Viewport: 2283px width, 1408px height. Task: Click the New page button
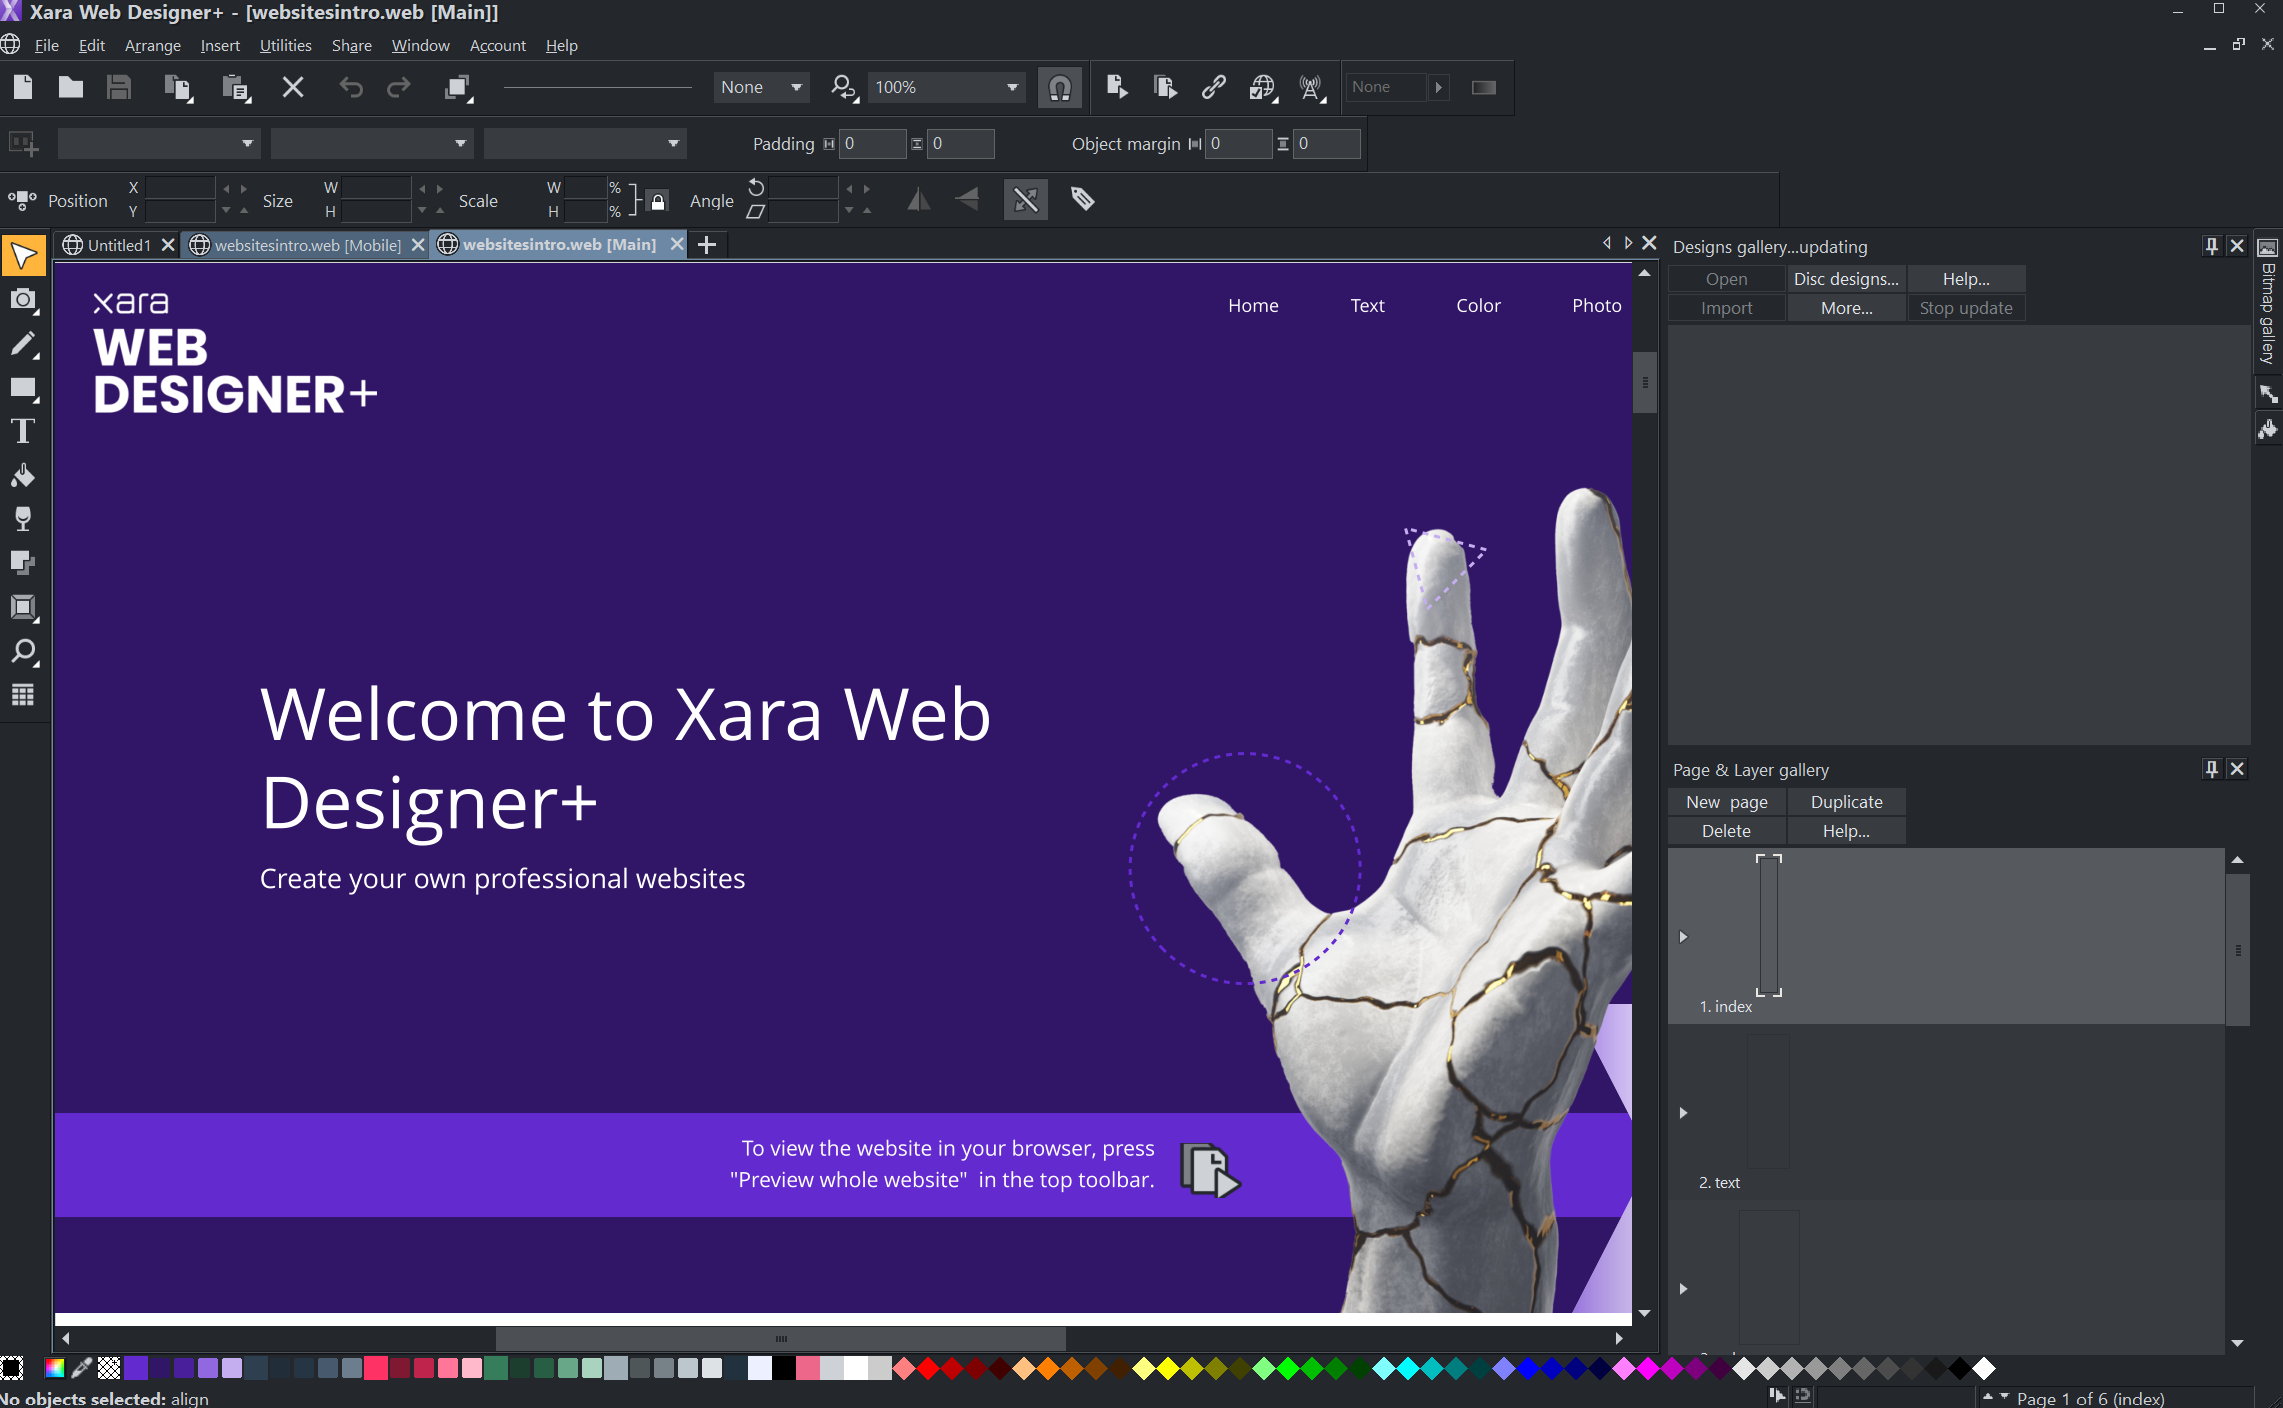[x=1727, y=802]
